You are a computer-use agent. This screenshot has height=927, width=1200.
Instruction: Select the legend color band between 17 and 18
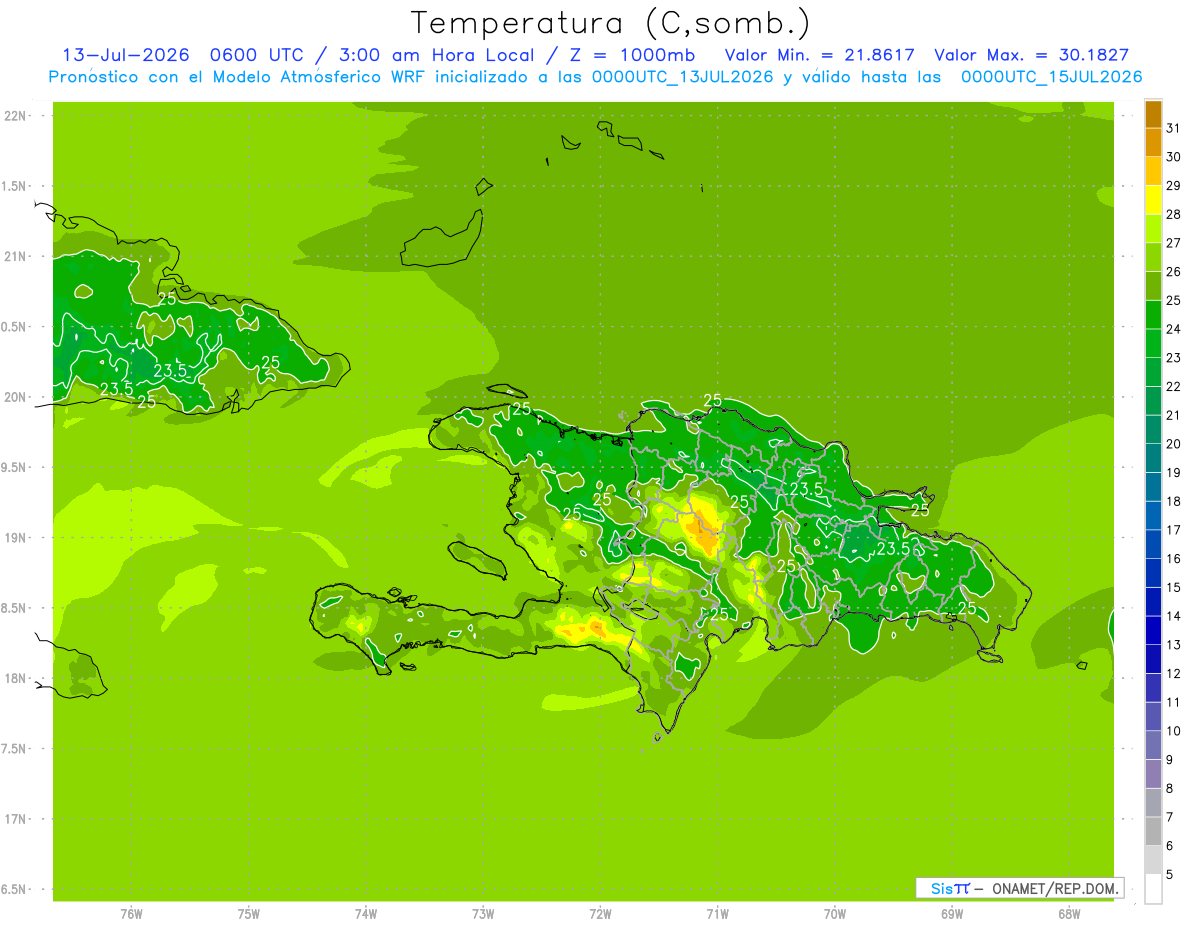point(1153,516)
